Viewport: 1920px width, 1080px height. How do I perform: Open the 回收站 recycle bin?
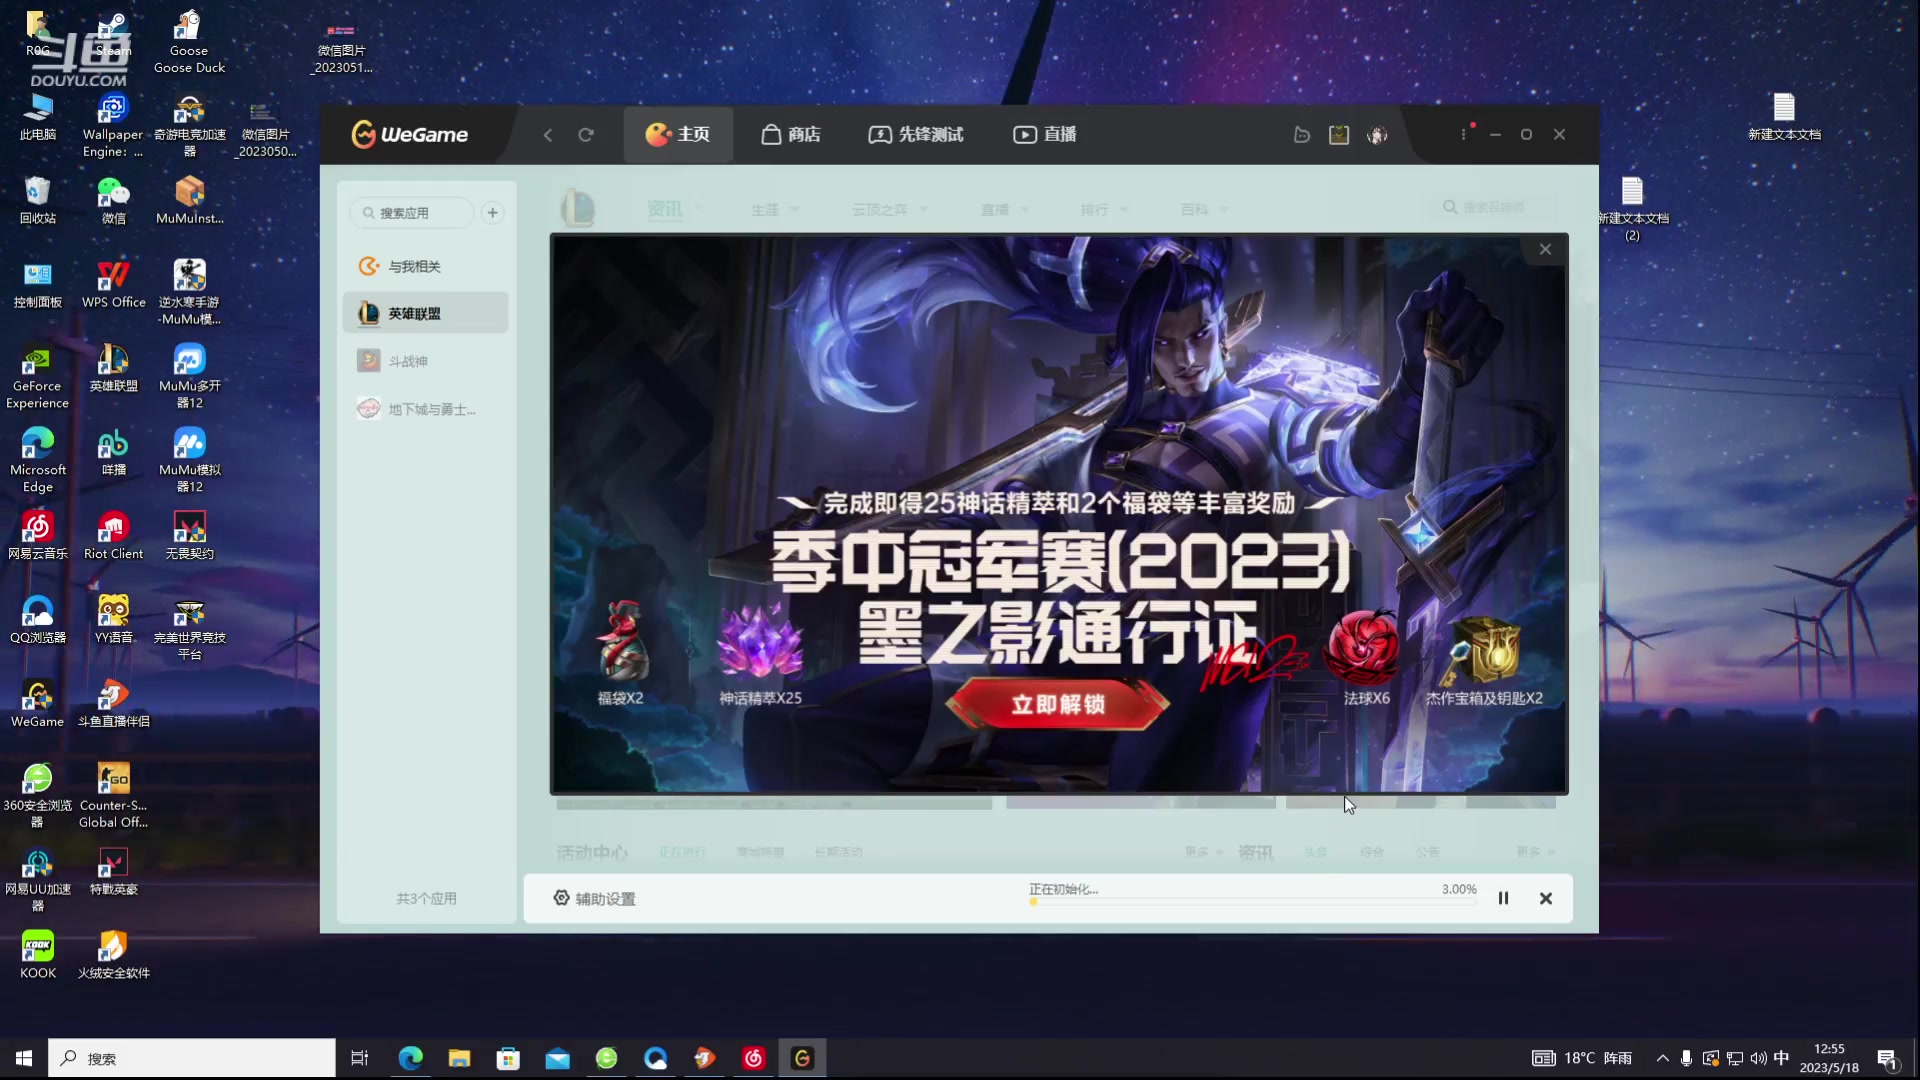[x=37, y=200]
